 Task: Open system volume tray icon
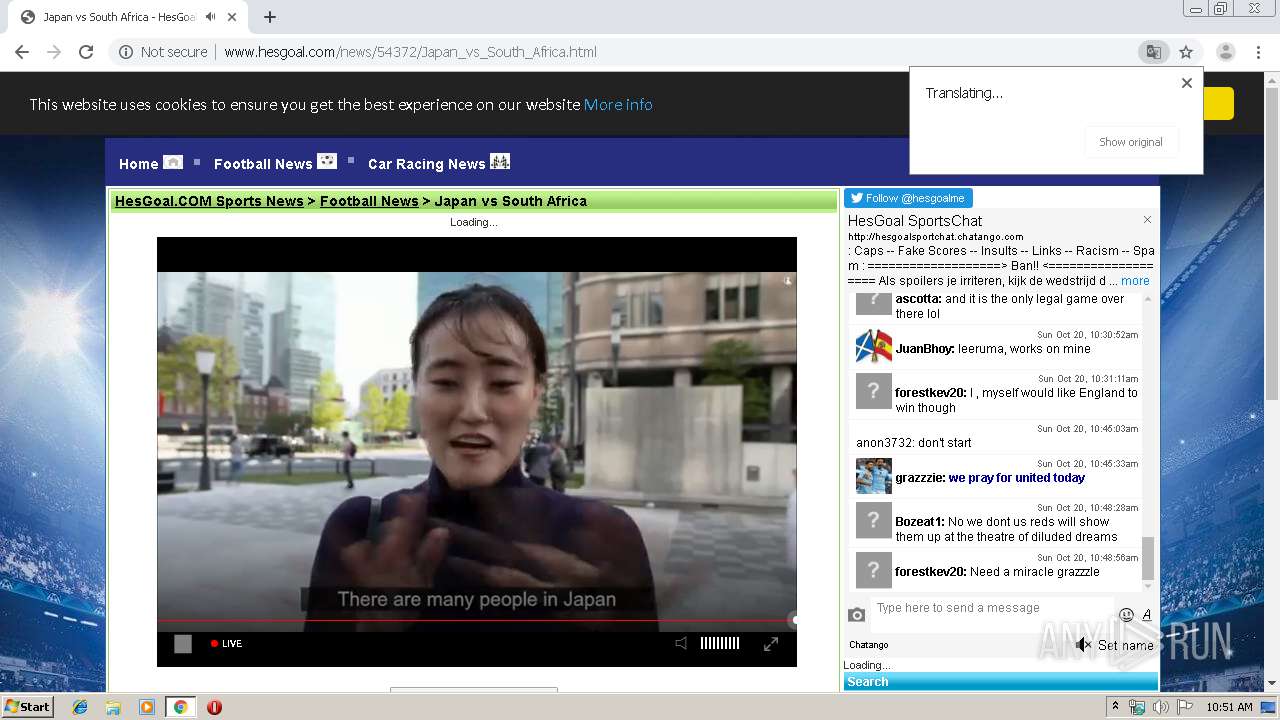pos(1160,707)
